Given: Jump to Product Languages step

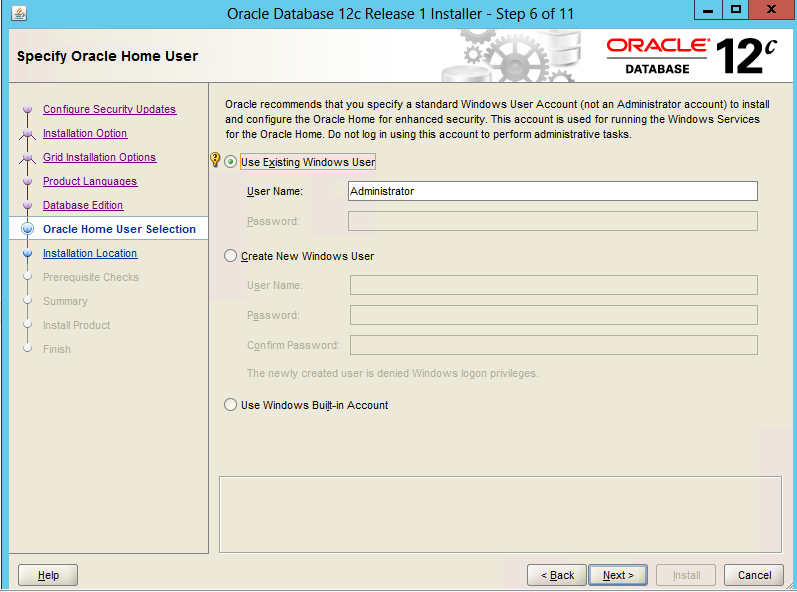Looking at the screenshot, I should (90, 182).
